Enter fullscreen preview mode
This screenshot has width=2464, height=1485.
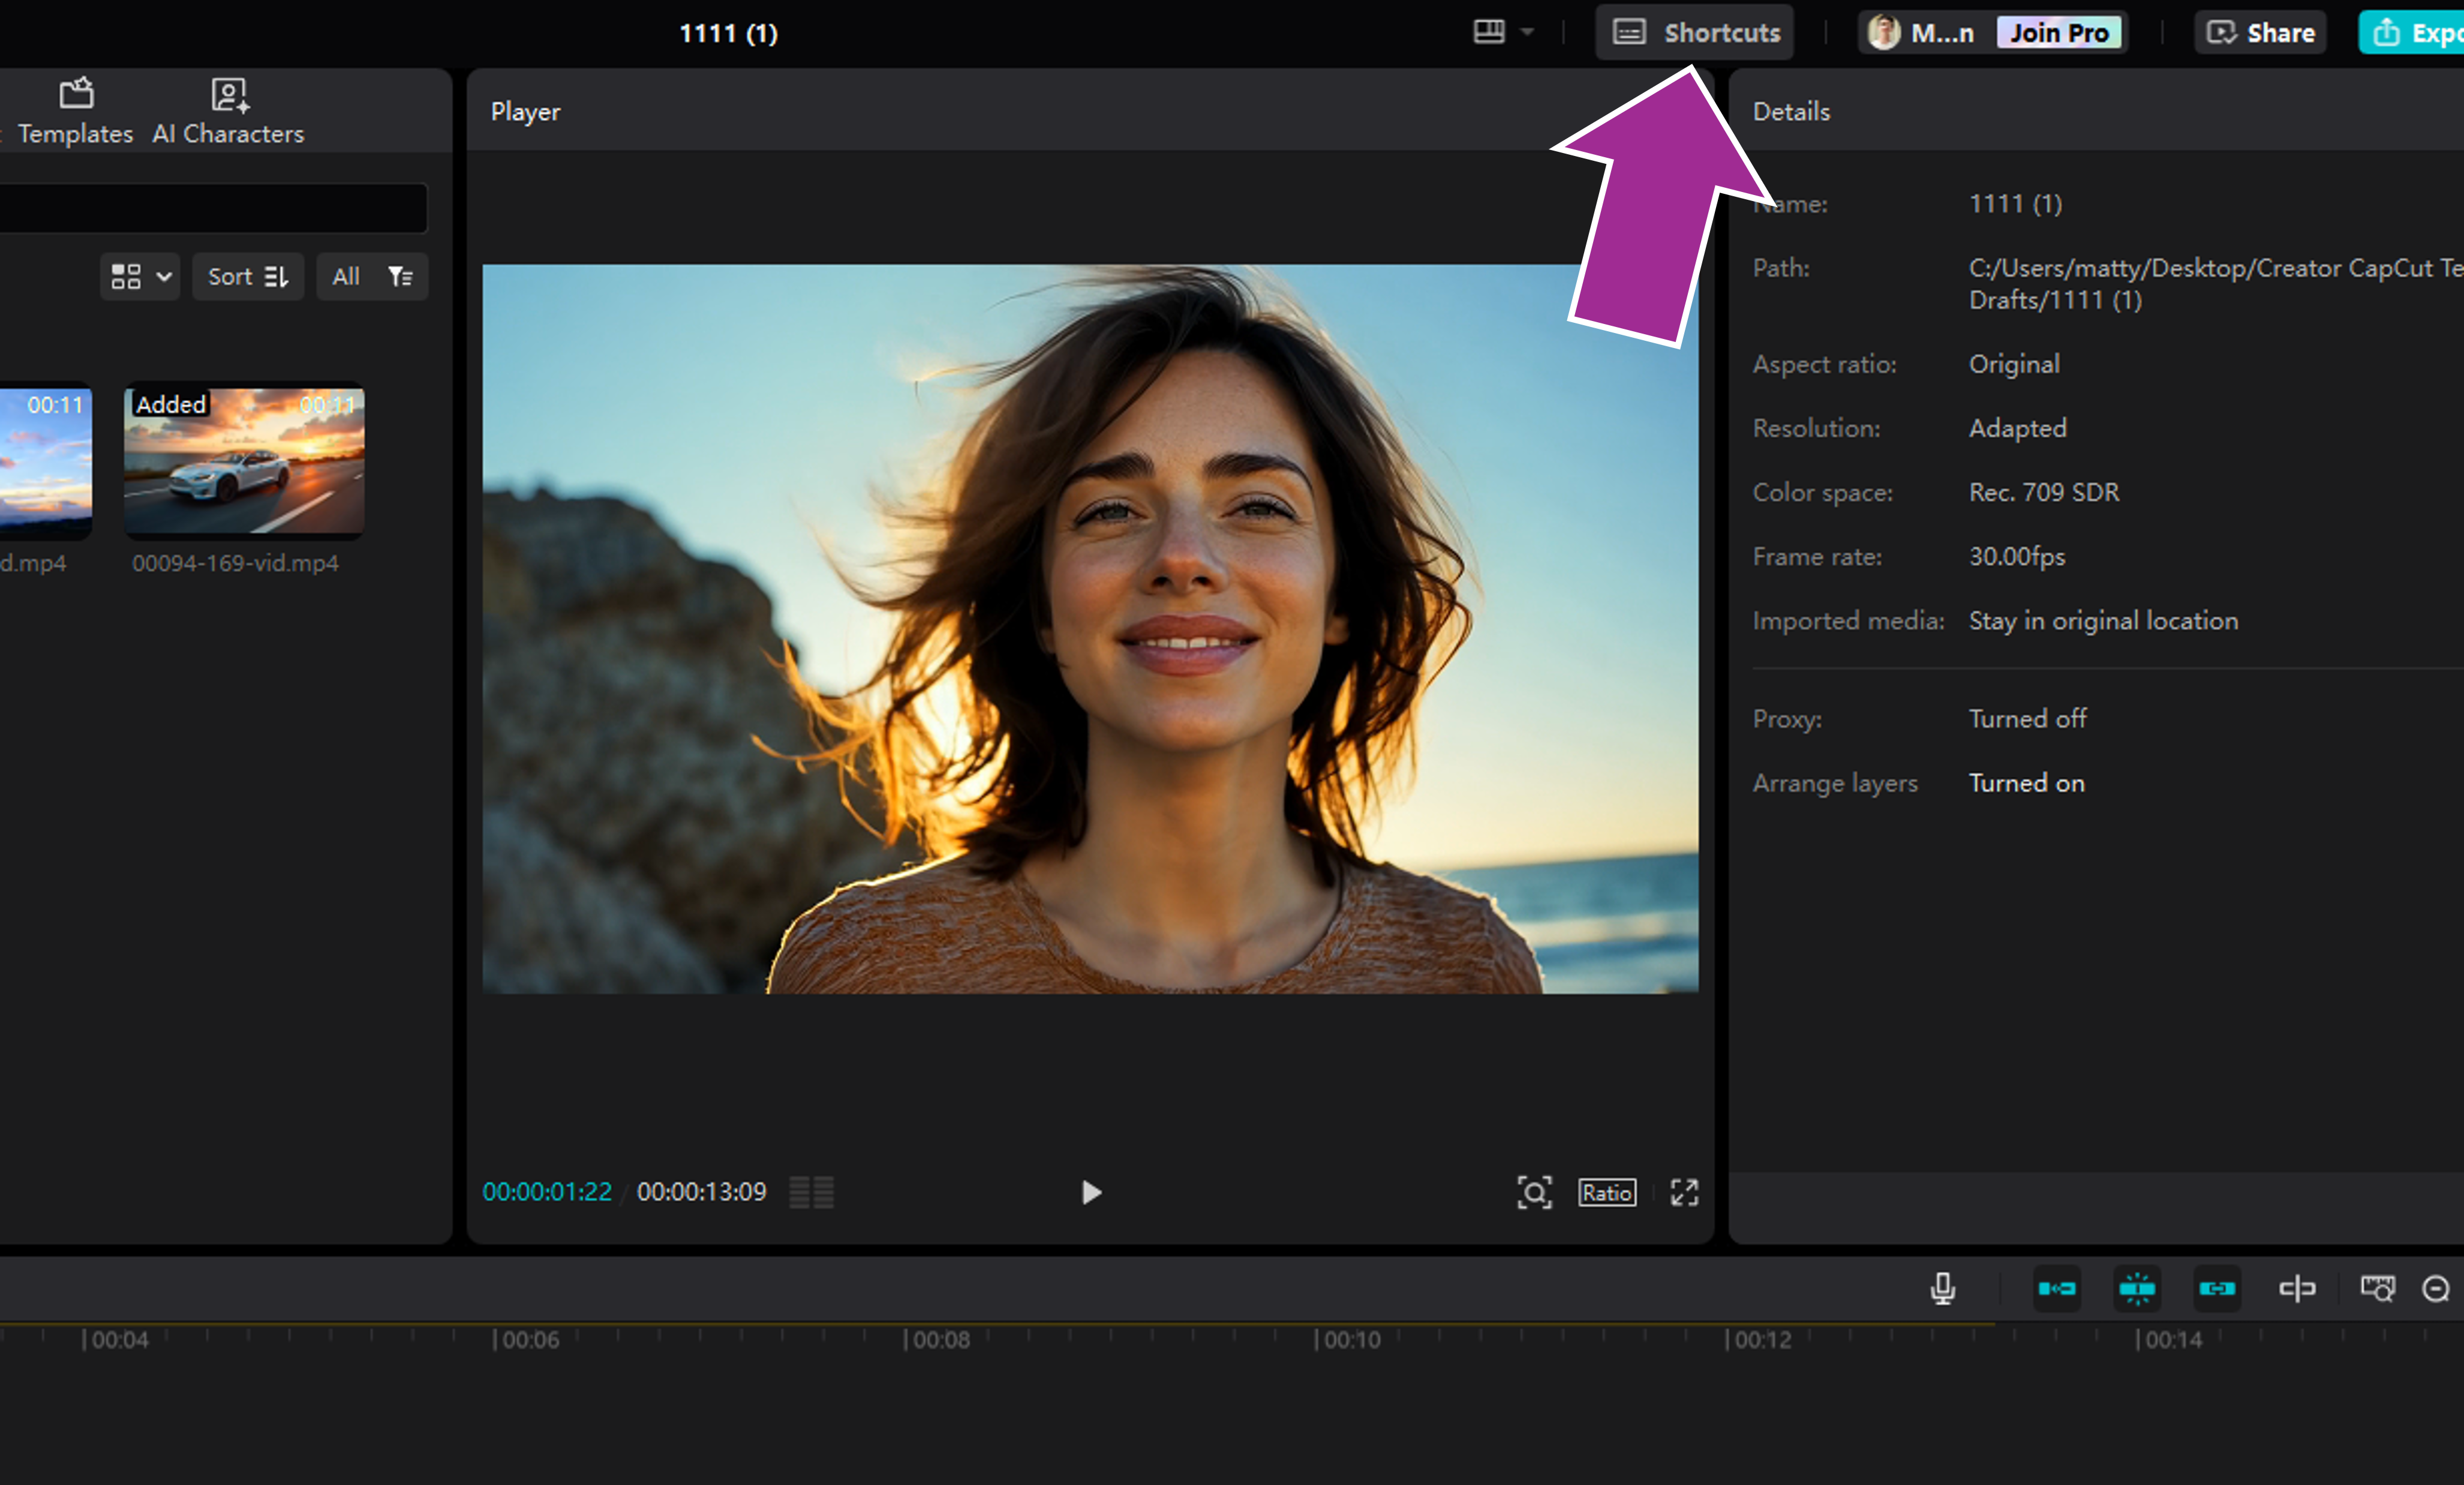tap(1684, 1192)
